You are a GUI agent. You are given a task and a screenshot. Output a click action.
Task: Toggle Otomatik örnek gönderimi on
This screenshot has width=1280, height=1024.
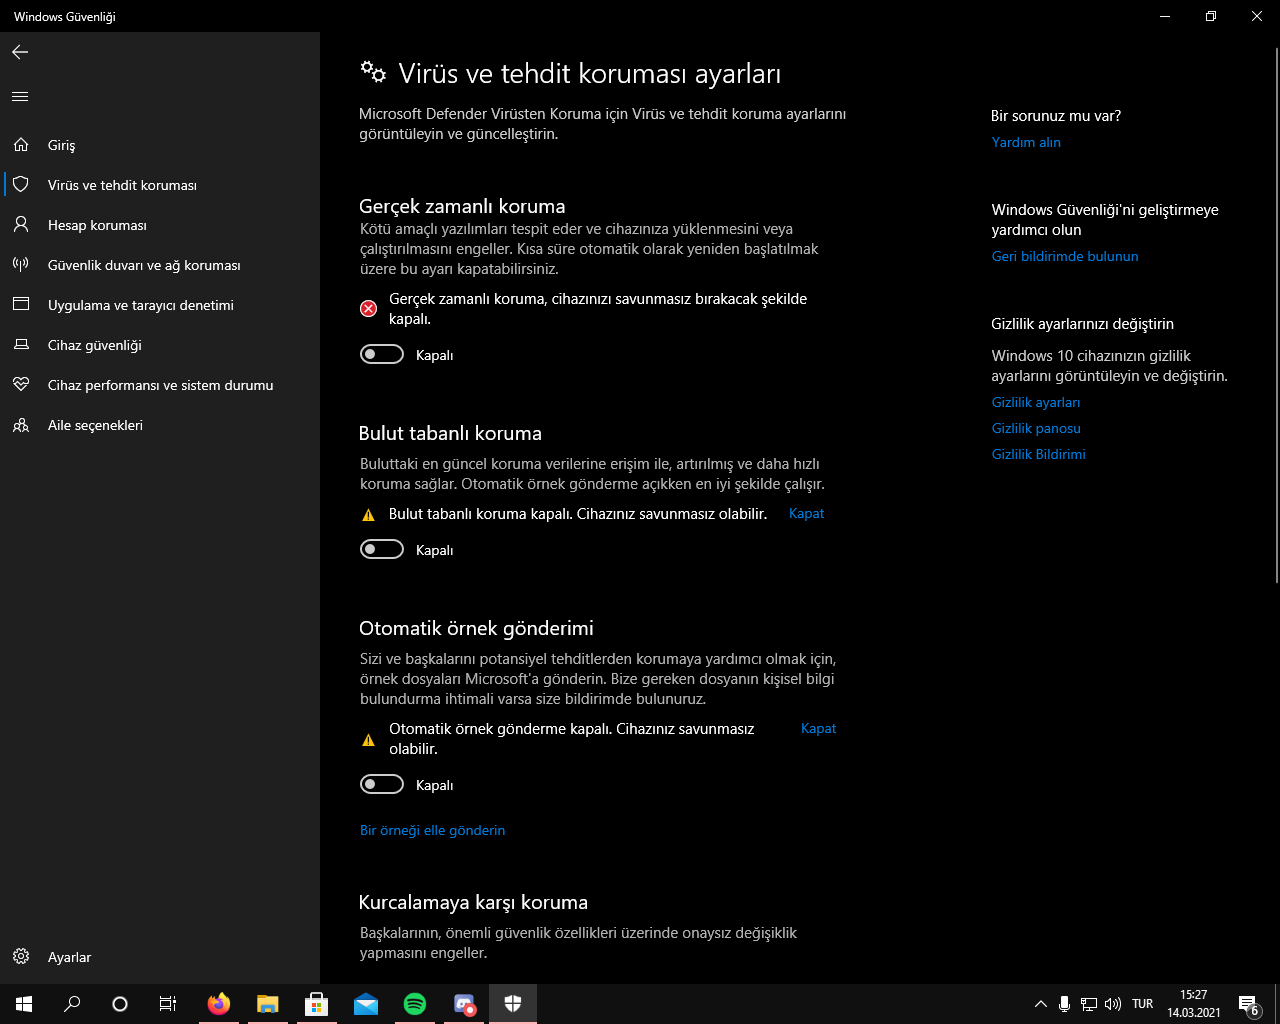pyautogui.click(x=382, y=784)
